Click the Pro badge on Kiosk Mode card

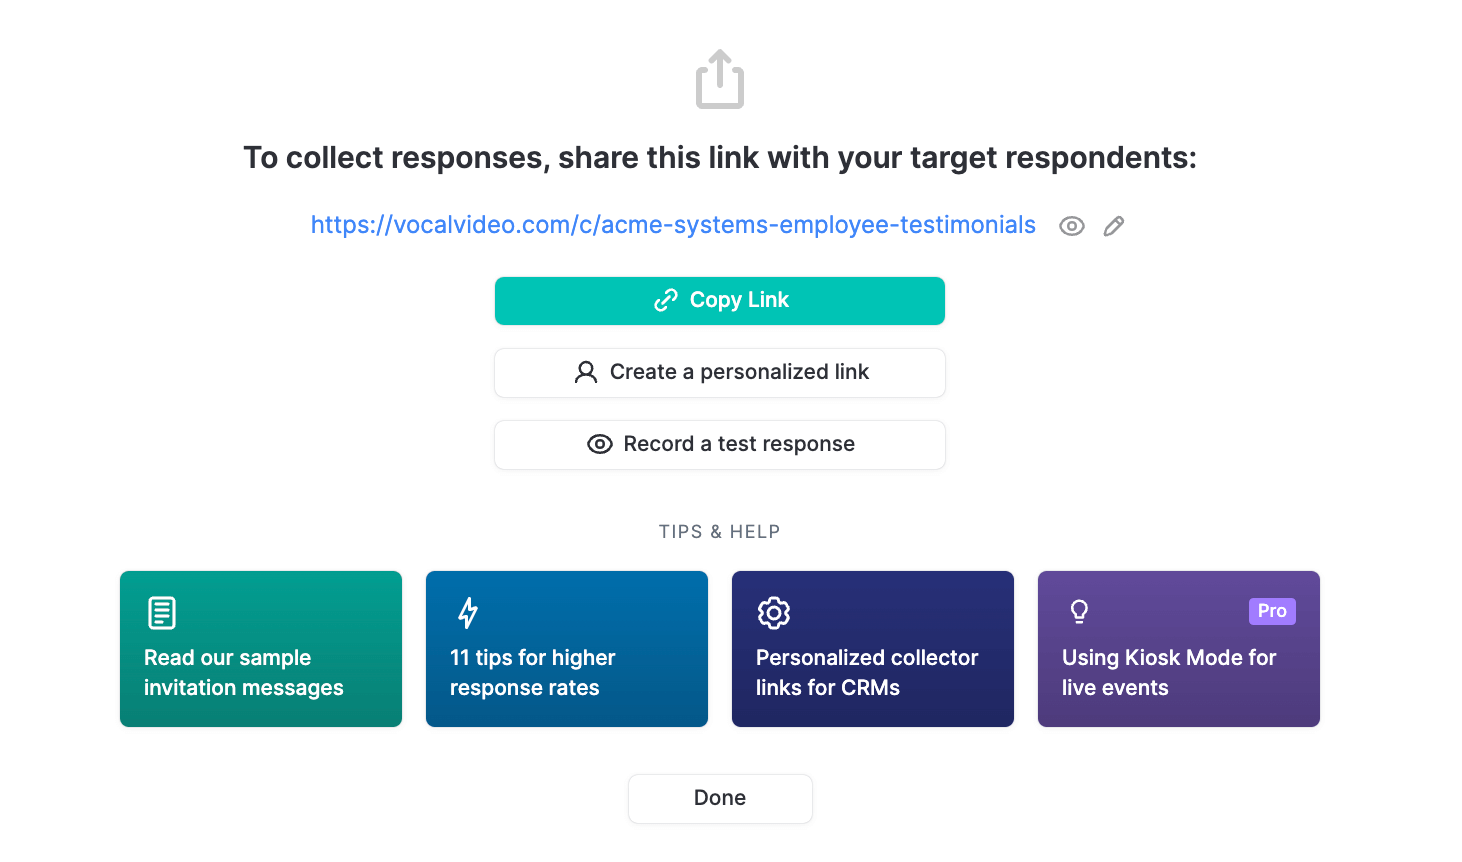(1272, 611)
